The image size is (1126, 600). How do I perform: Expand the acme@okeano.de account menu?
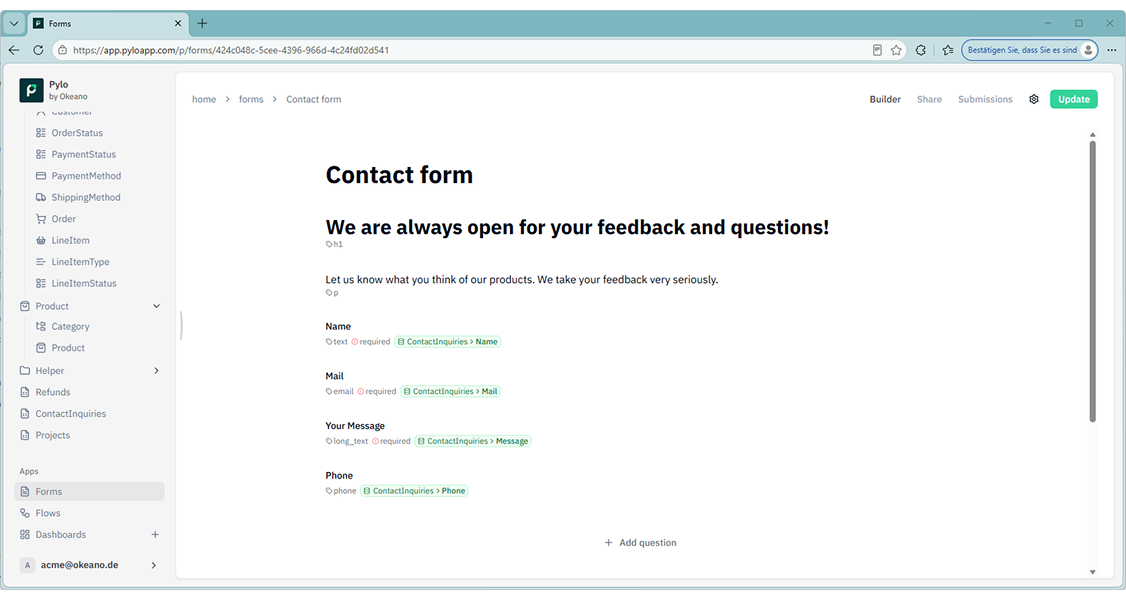(154, 566)
